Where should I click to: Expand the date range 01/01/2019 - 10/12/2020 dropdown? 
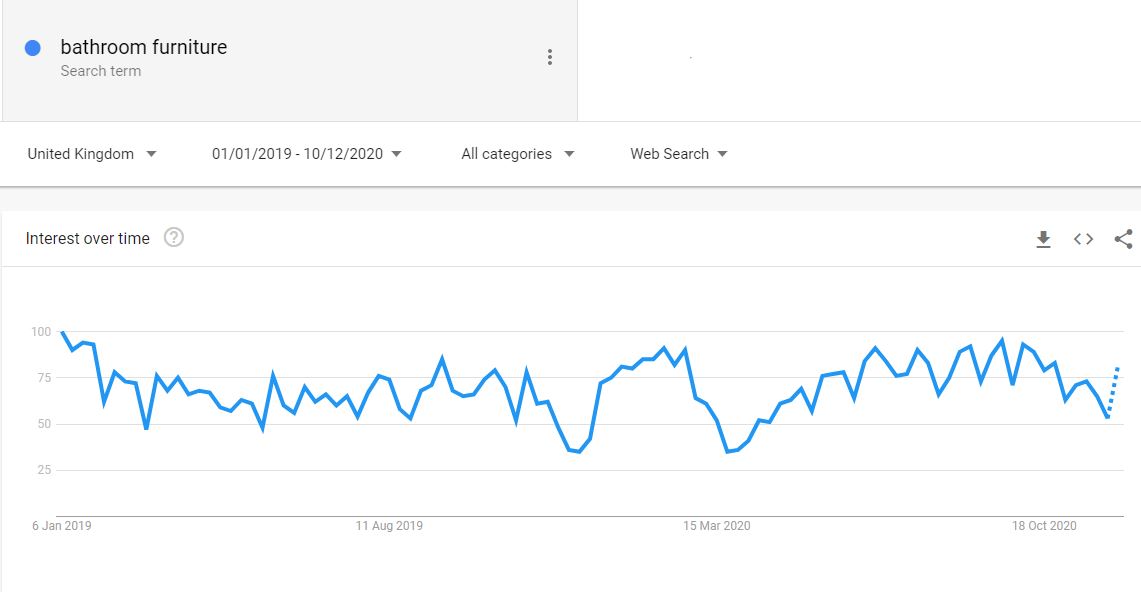click(306, 154)
